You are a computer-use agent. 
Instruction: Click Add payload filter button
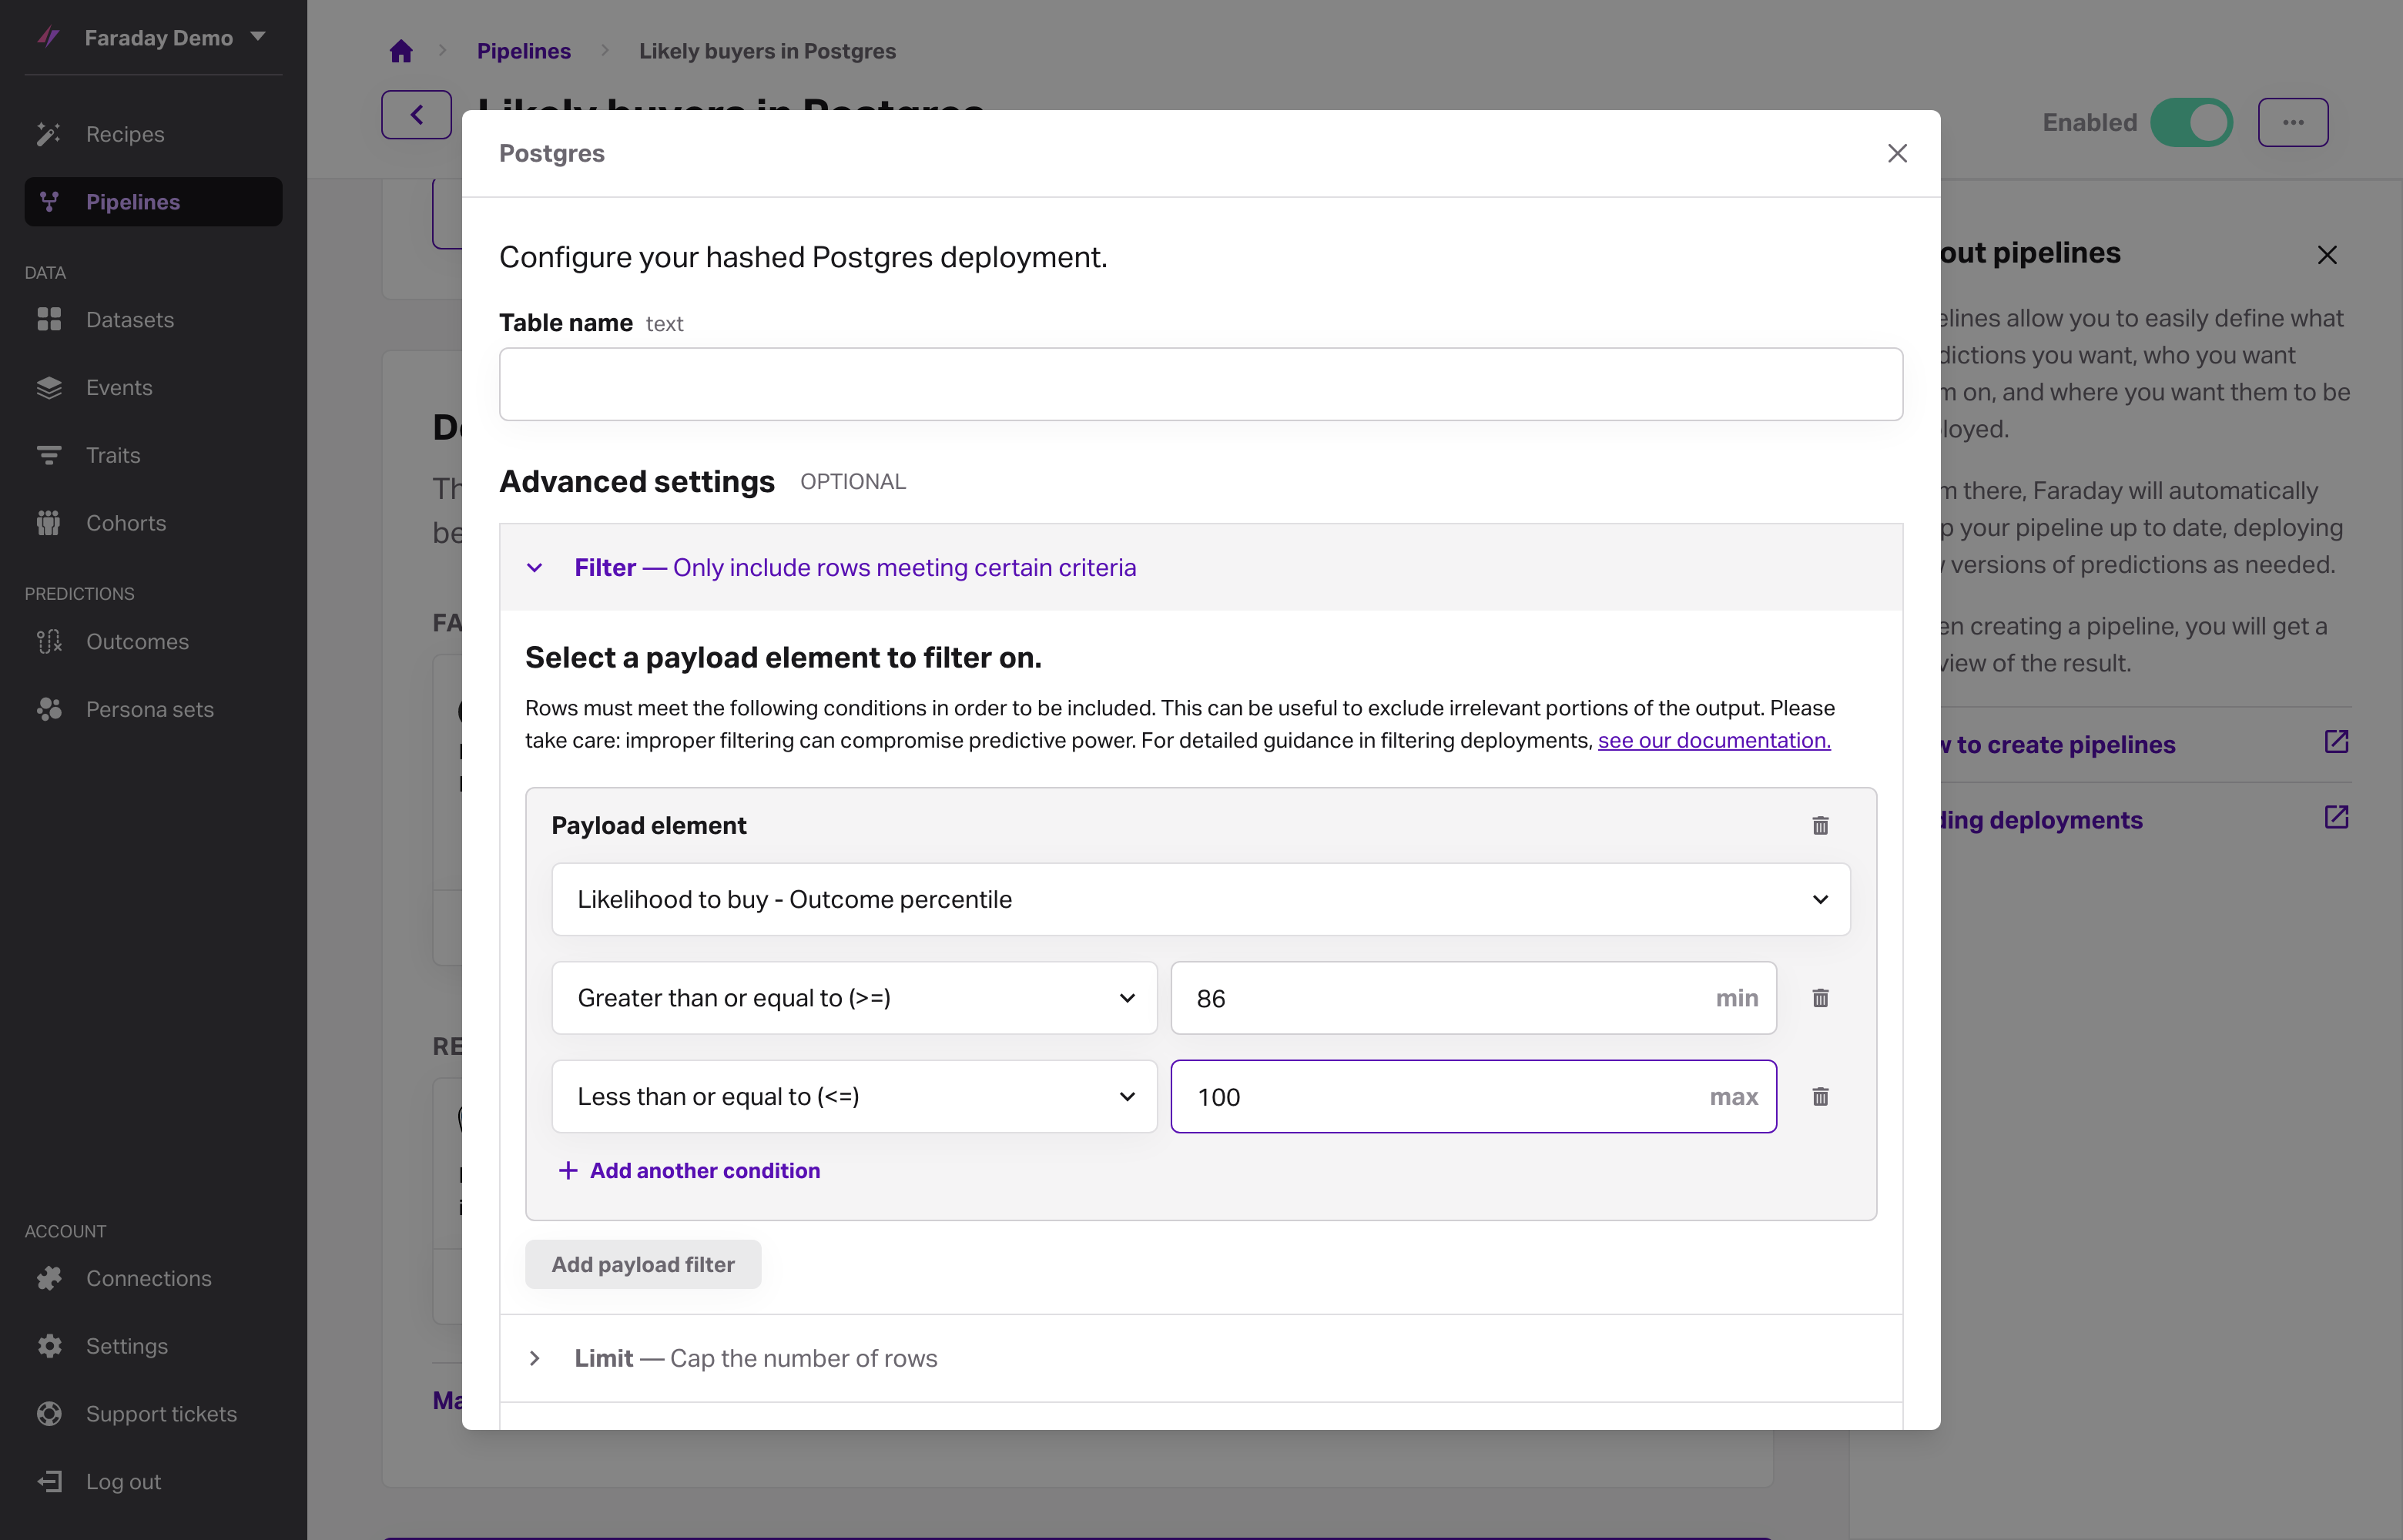click(643, 1264)
